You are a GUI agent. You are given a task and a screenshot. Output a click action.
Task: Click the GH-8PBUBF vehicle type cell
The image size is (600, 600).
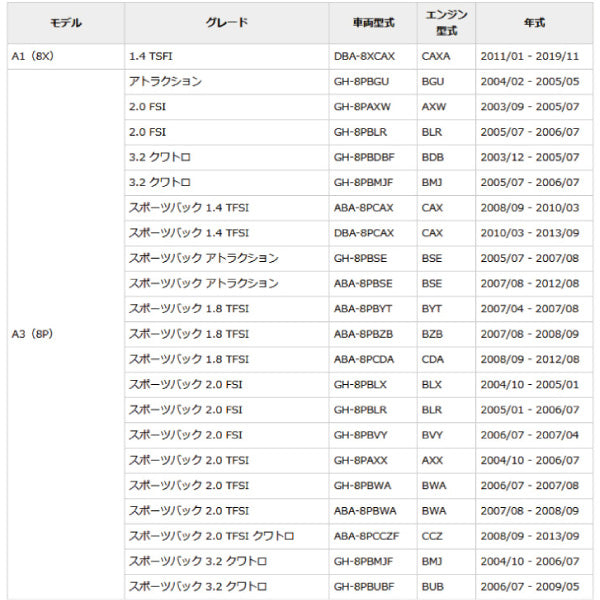pyautogui.click(x=364, y=586)
